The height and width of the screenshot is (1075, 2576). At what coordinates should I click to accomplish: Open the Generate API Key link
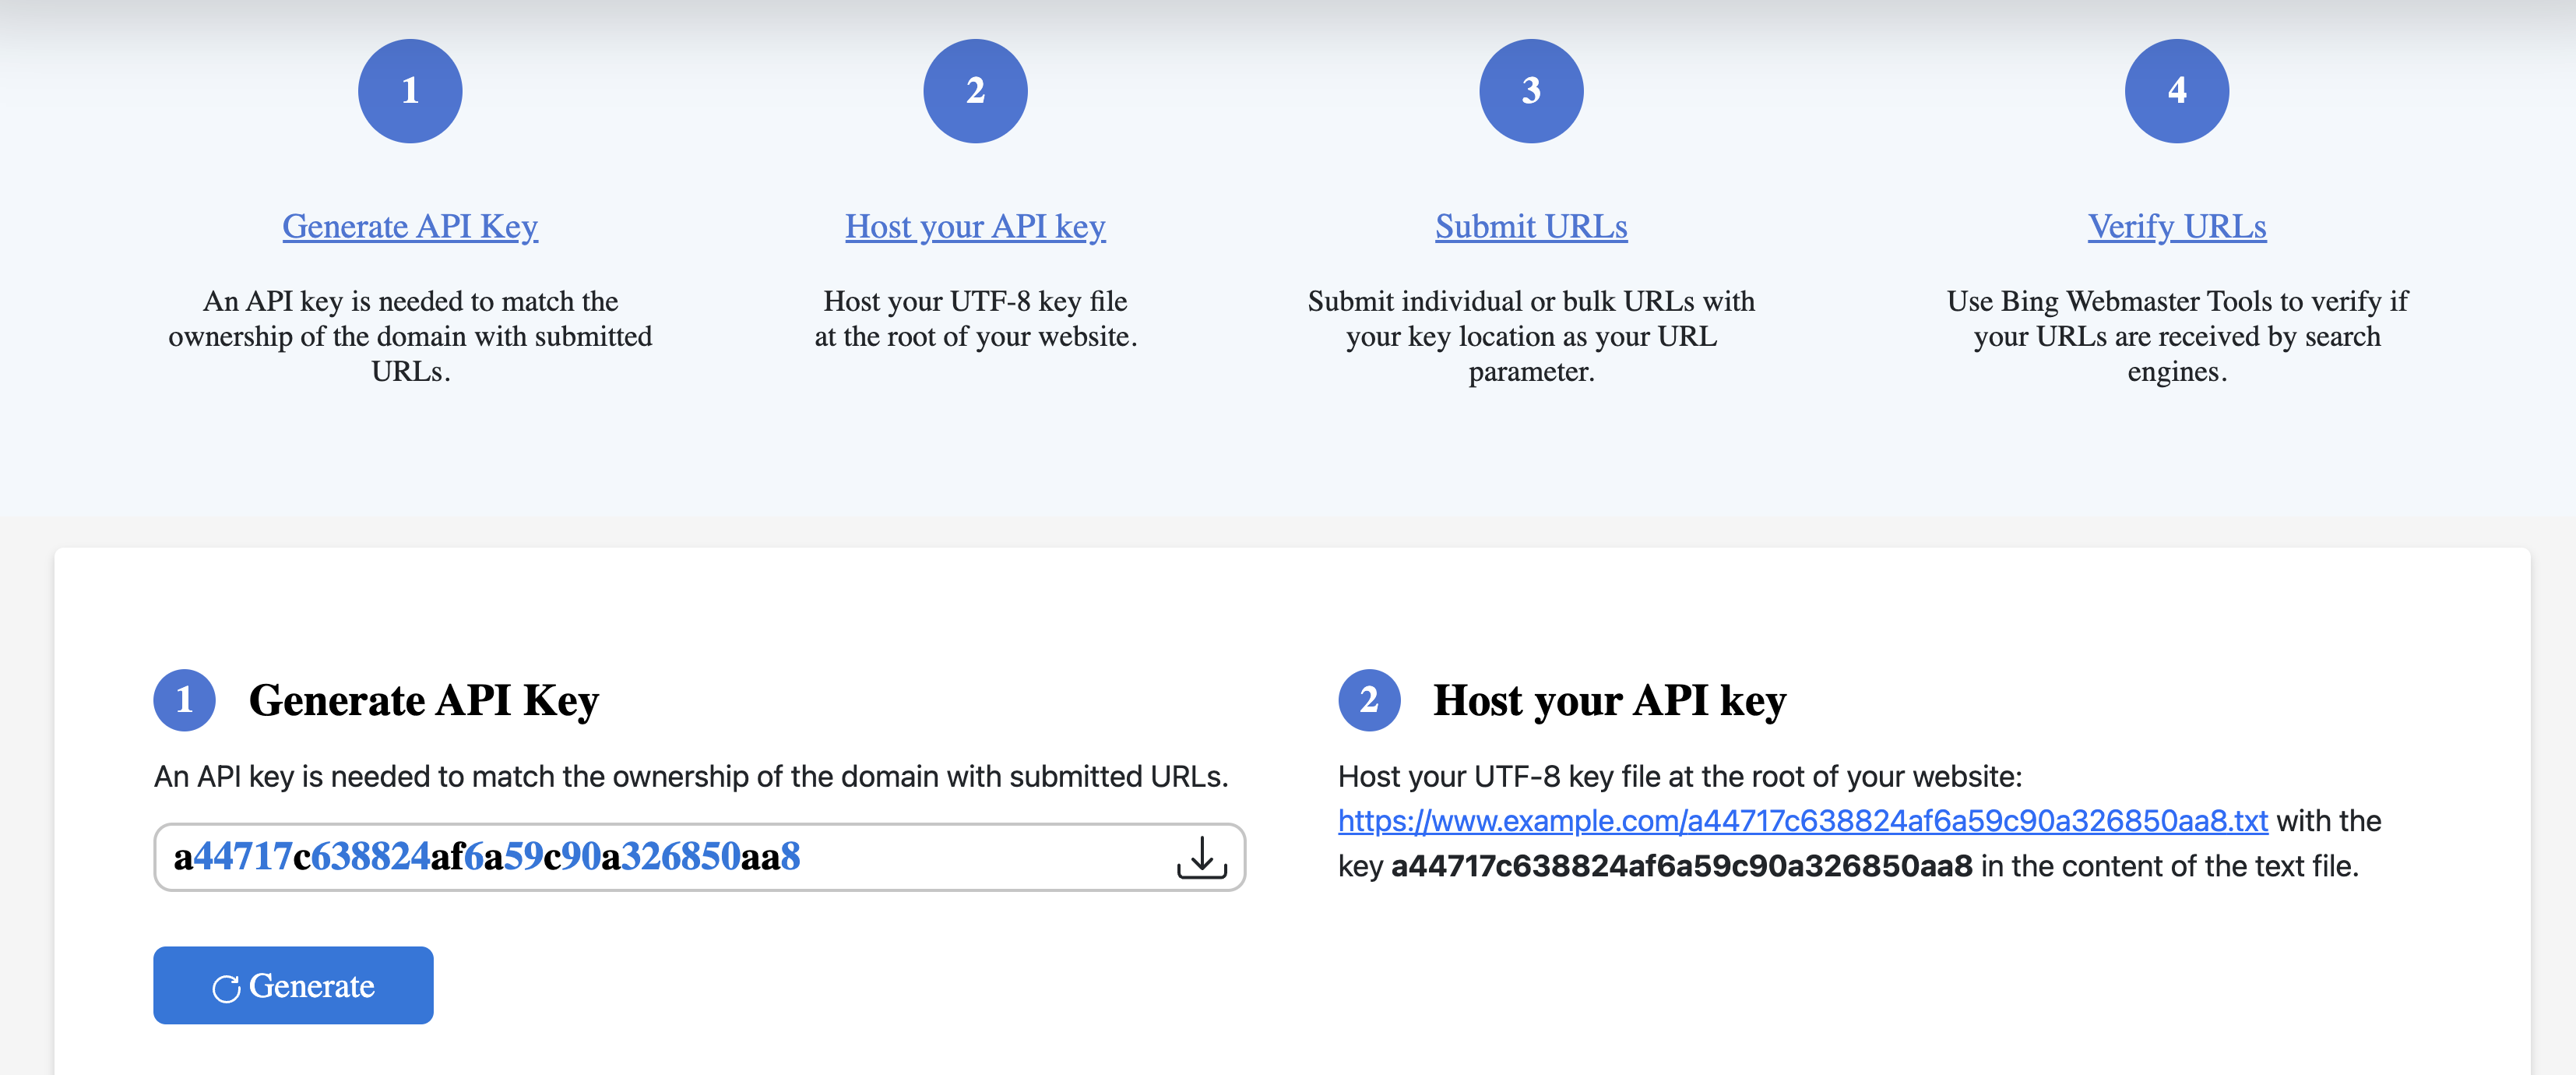pyautogui.click(x=410, y=227)
